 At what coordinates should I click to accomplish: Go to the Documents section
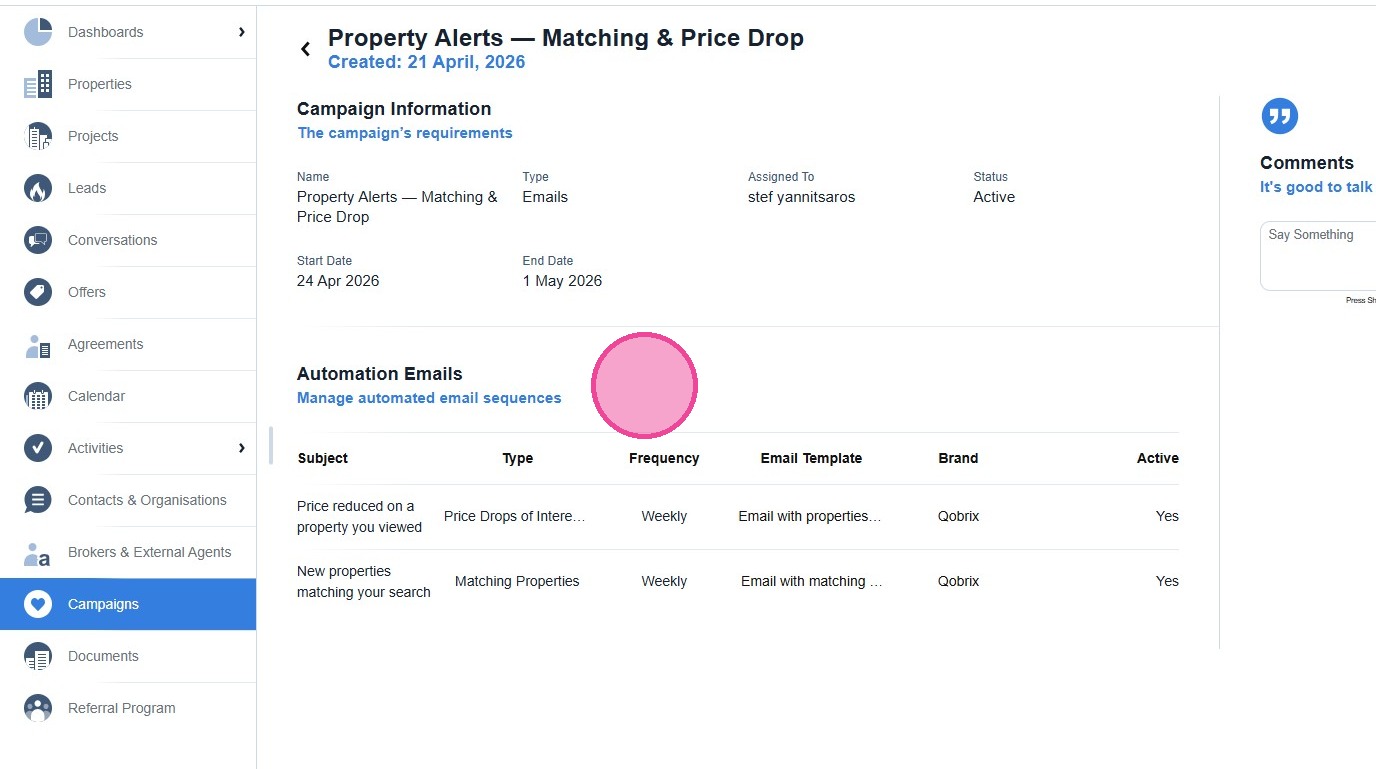(x=103, y=656)
